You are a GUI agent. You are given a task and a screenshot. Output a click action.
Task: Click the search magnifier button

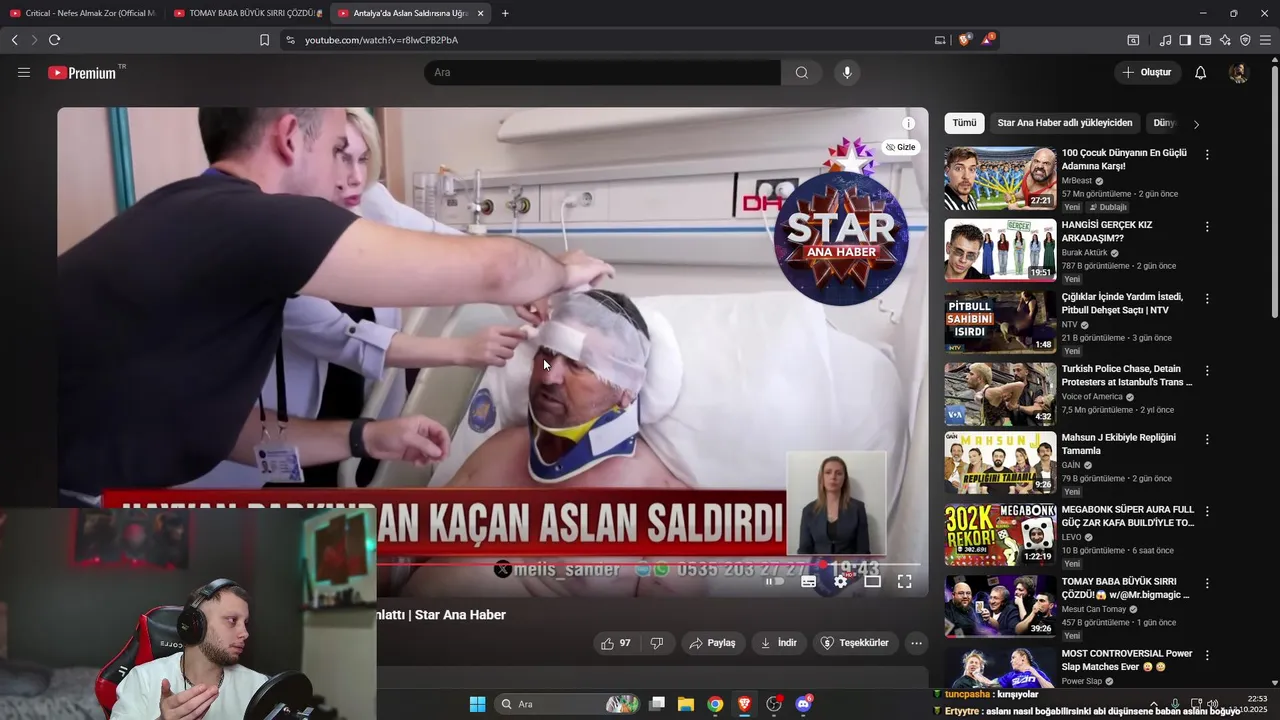[x=802, y=72]
